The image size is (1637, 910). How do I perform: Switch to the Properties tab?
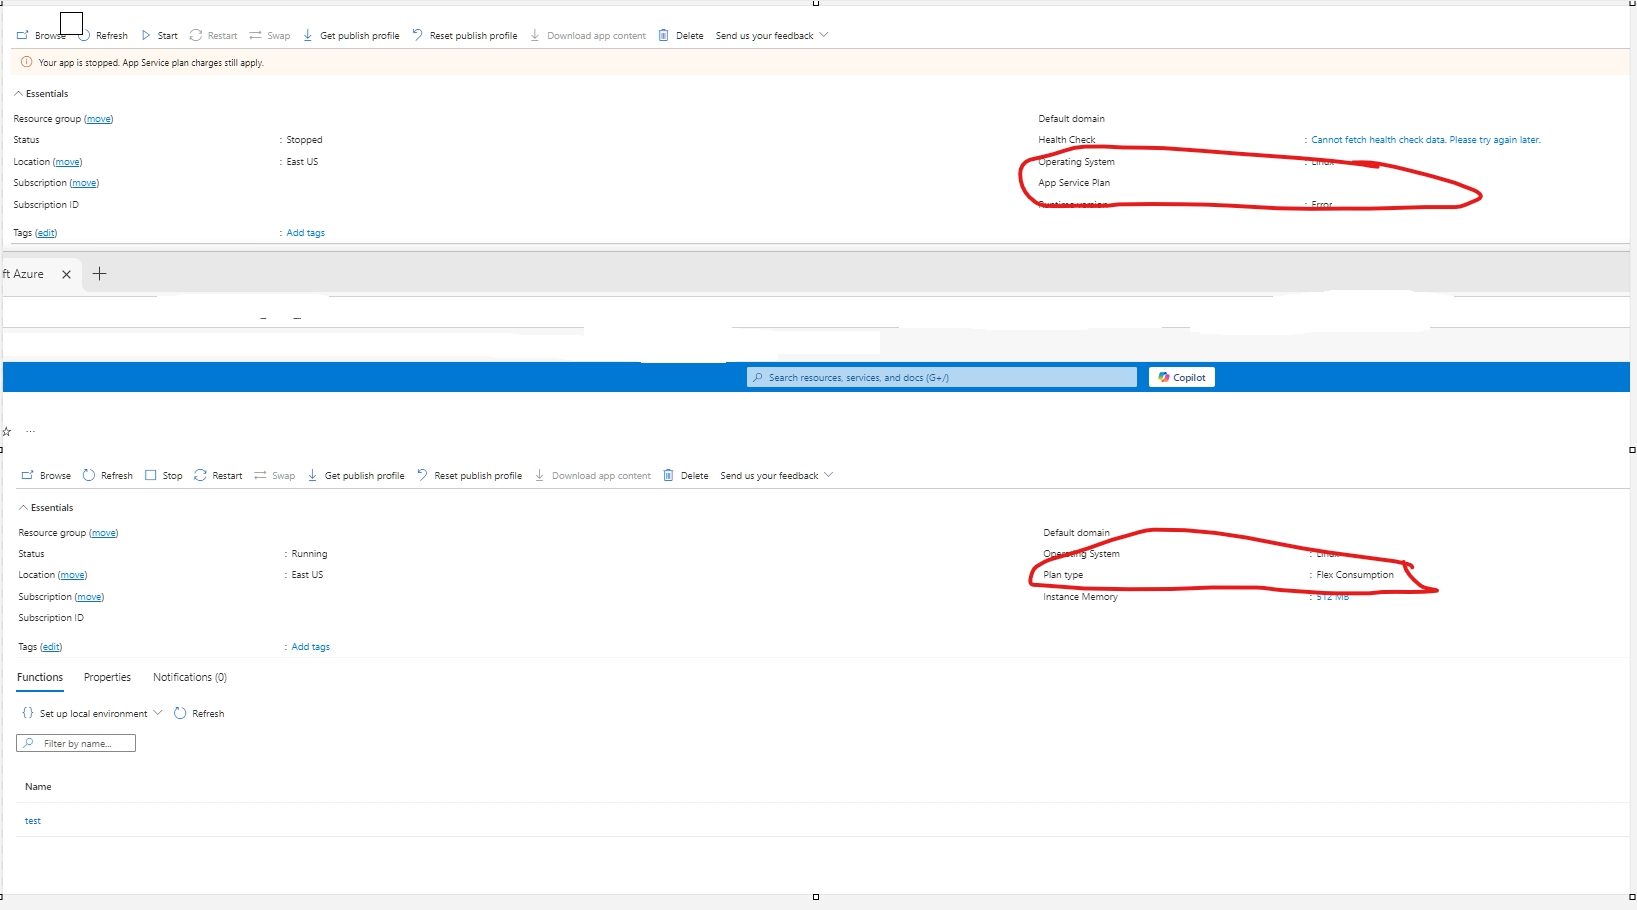pyautogui.click(x=107, y=677)
